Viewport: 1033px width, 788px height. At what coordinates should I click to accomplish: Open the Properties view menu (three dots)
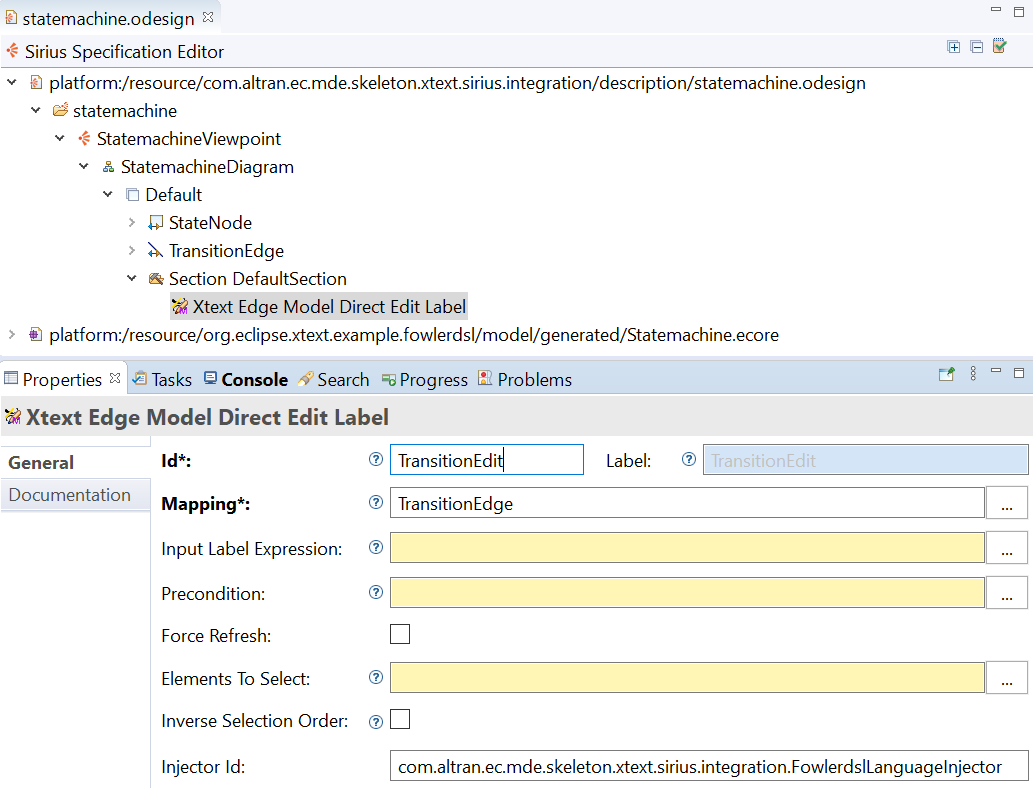(973, 374)
